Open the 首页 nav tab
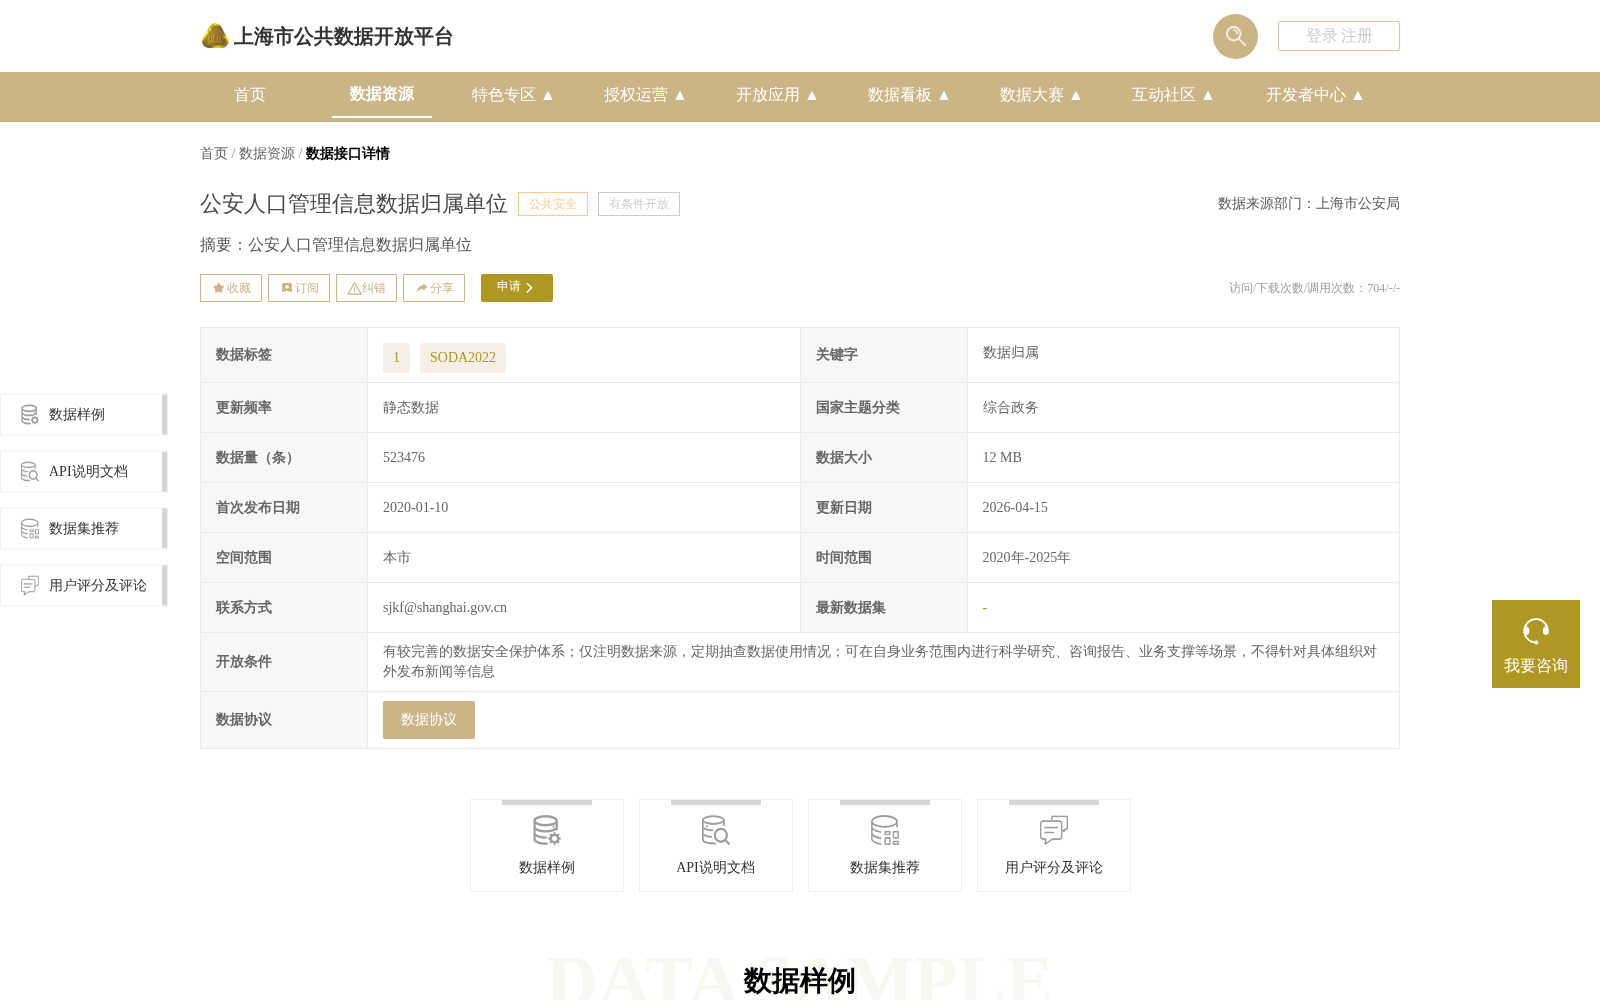 pyautogui.click(x=250, y=95)
